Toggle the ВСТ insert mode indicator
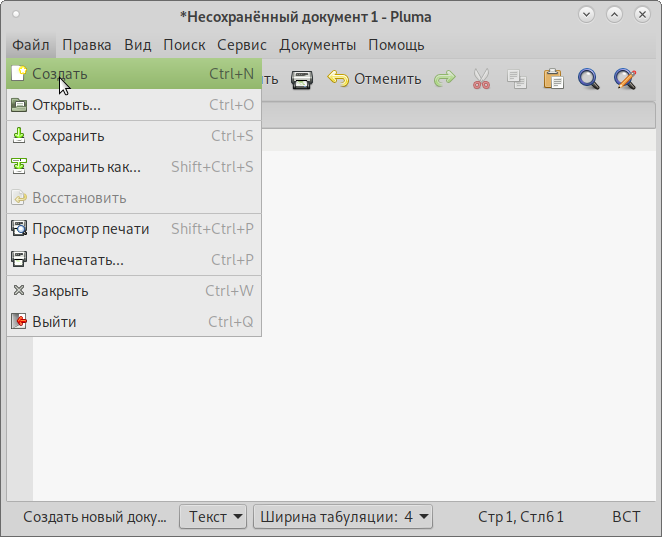The height and width of the screenshot is (537, 662). [626, 517]
